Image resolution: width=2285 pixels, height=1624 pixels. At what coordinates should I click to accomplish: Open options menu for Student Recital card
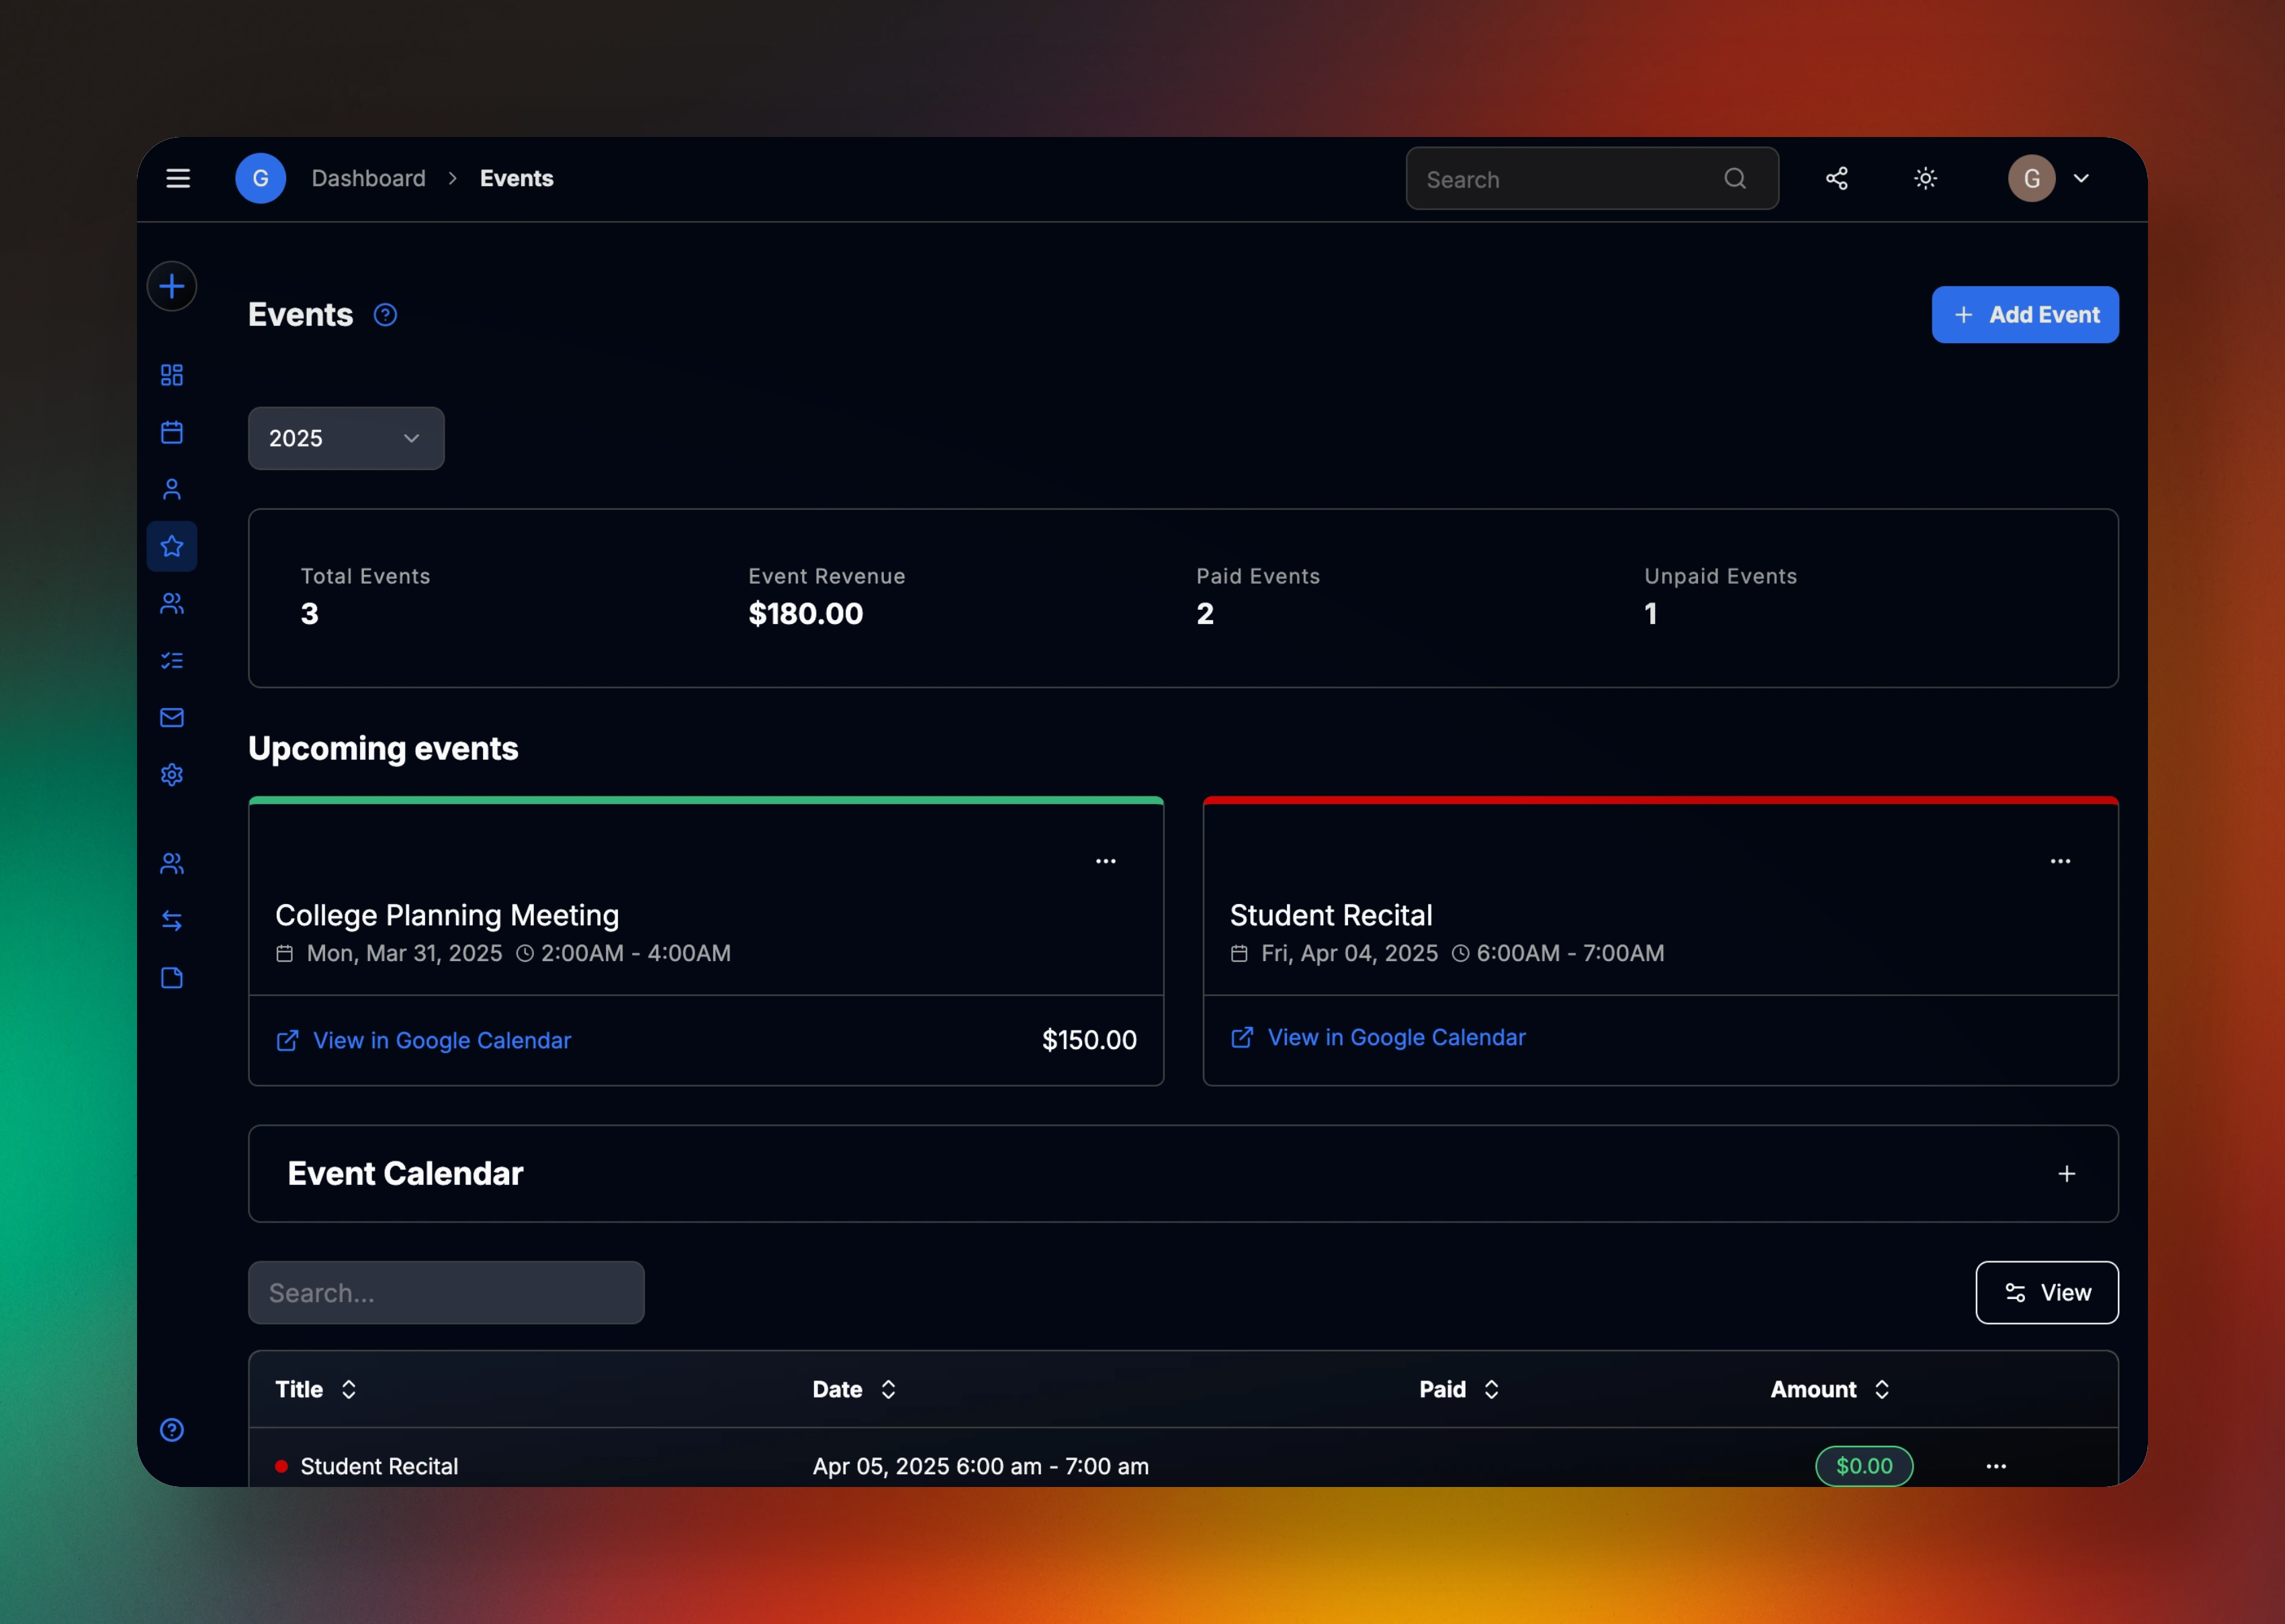[x=2060, y=861]
